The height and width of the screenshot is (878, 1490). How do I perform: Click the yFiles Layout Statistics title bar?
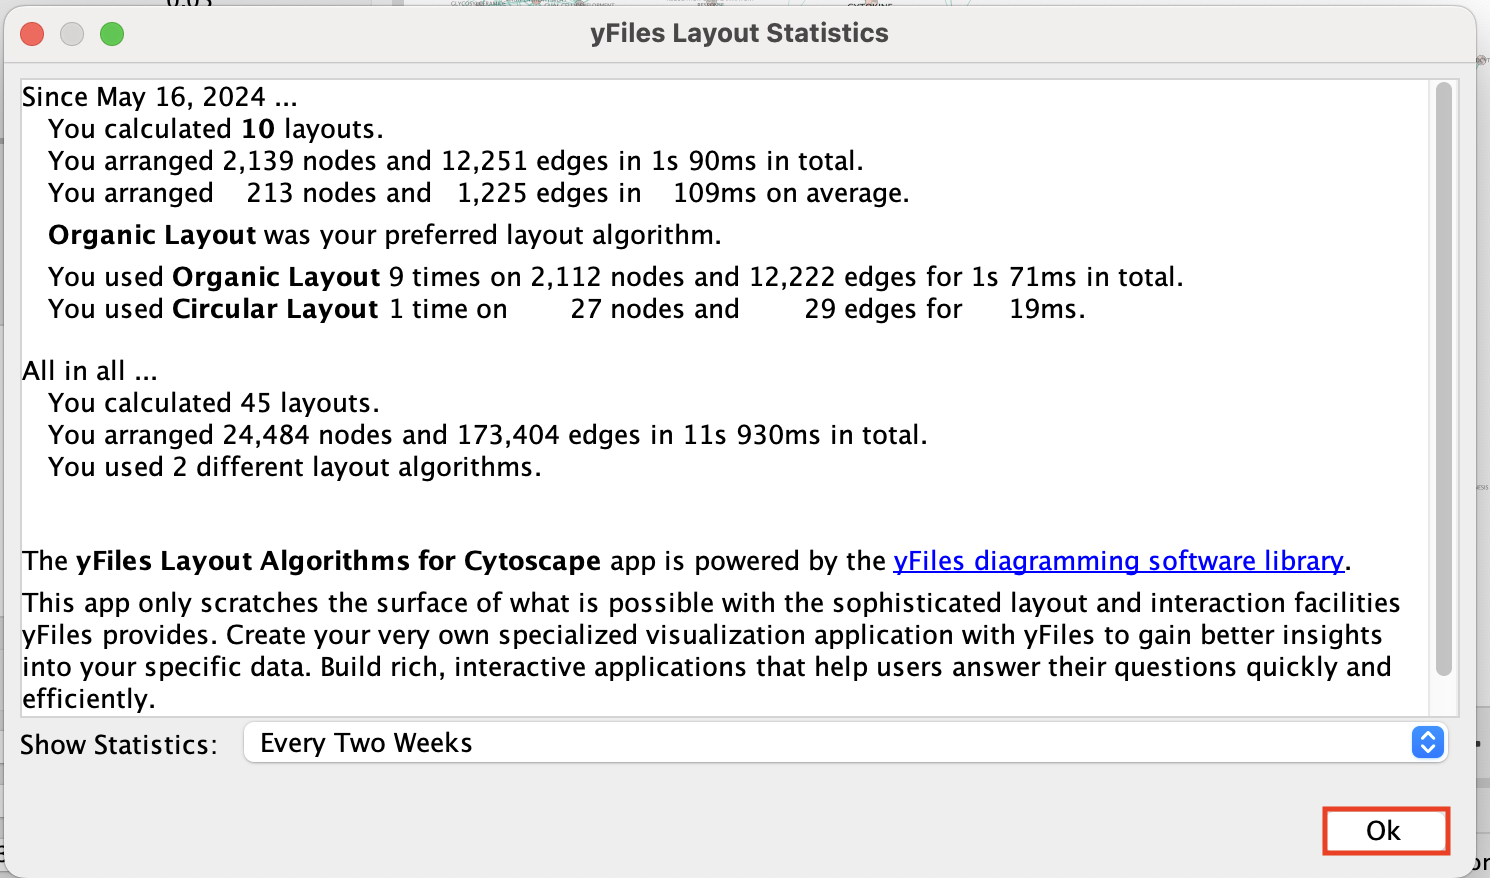[739, 34]
